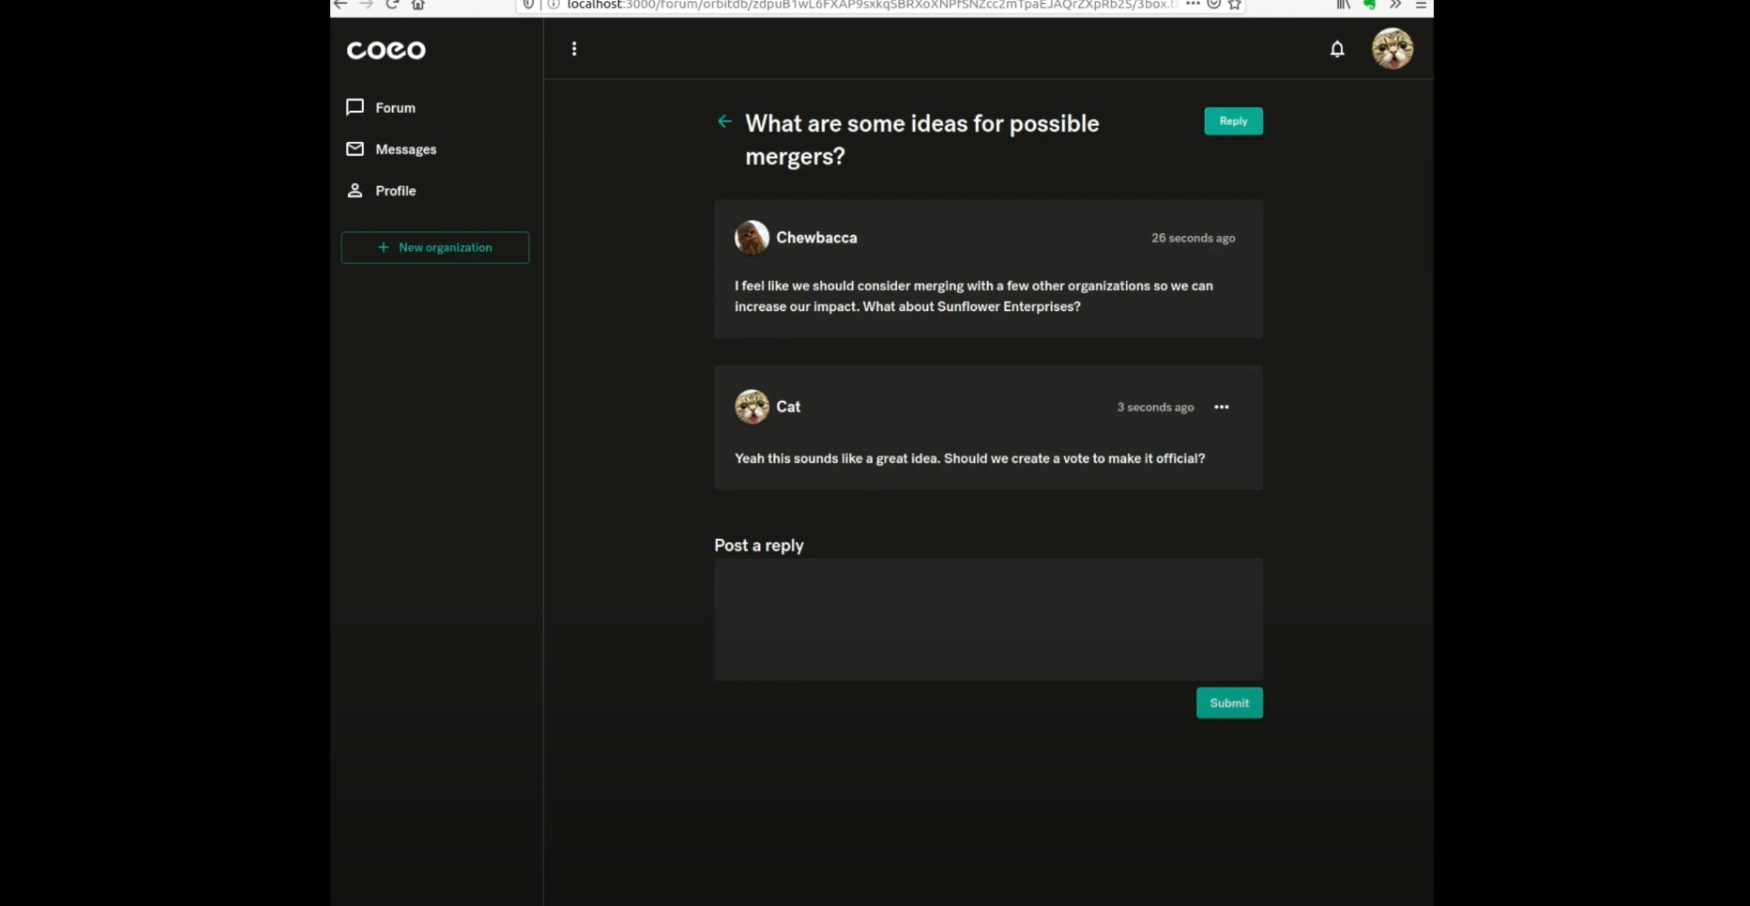Reload the page in the browser
Image resolution: width=1750 pixels, height=906 pixels.
pyautogui.click(x=392, y=5)
